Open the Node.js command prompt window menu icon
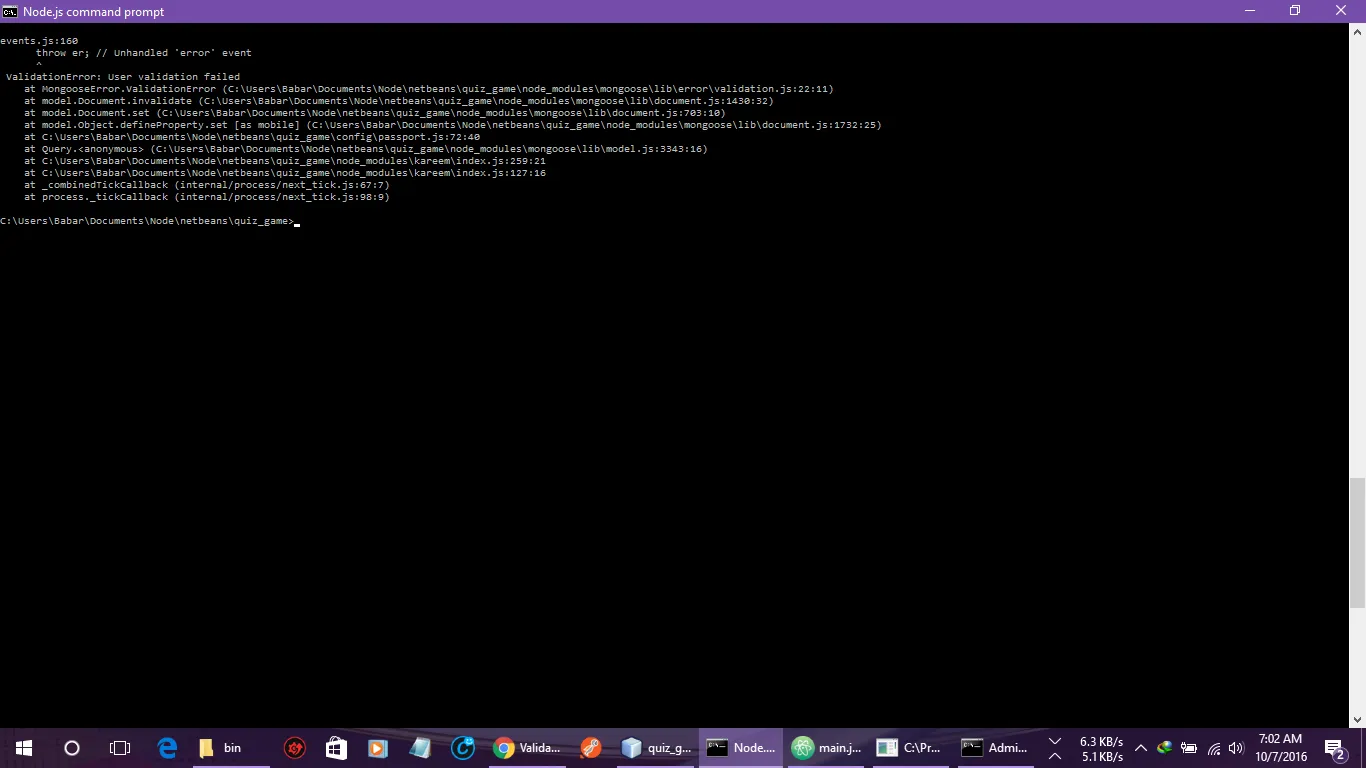1366x768 pixels. tap(10, 11)
